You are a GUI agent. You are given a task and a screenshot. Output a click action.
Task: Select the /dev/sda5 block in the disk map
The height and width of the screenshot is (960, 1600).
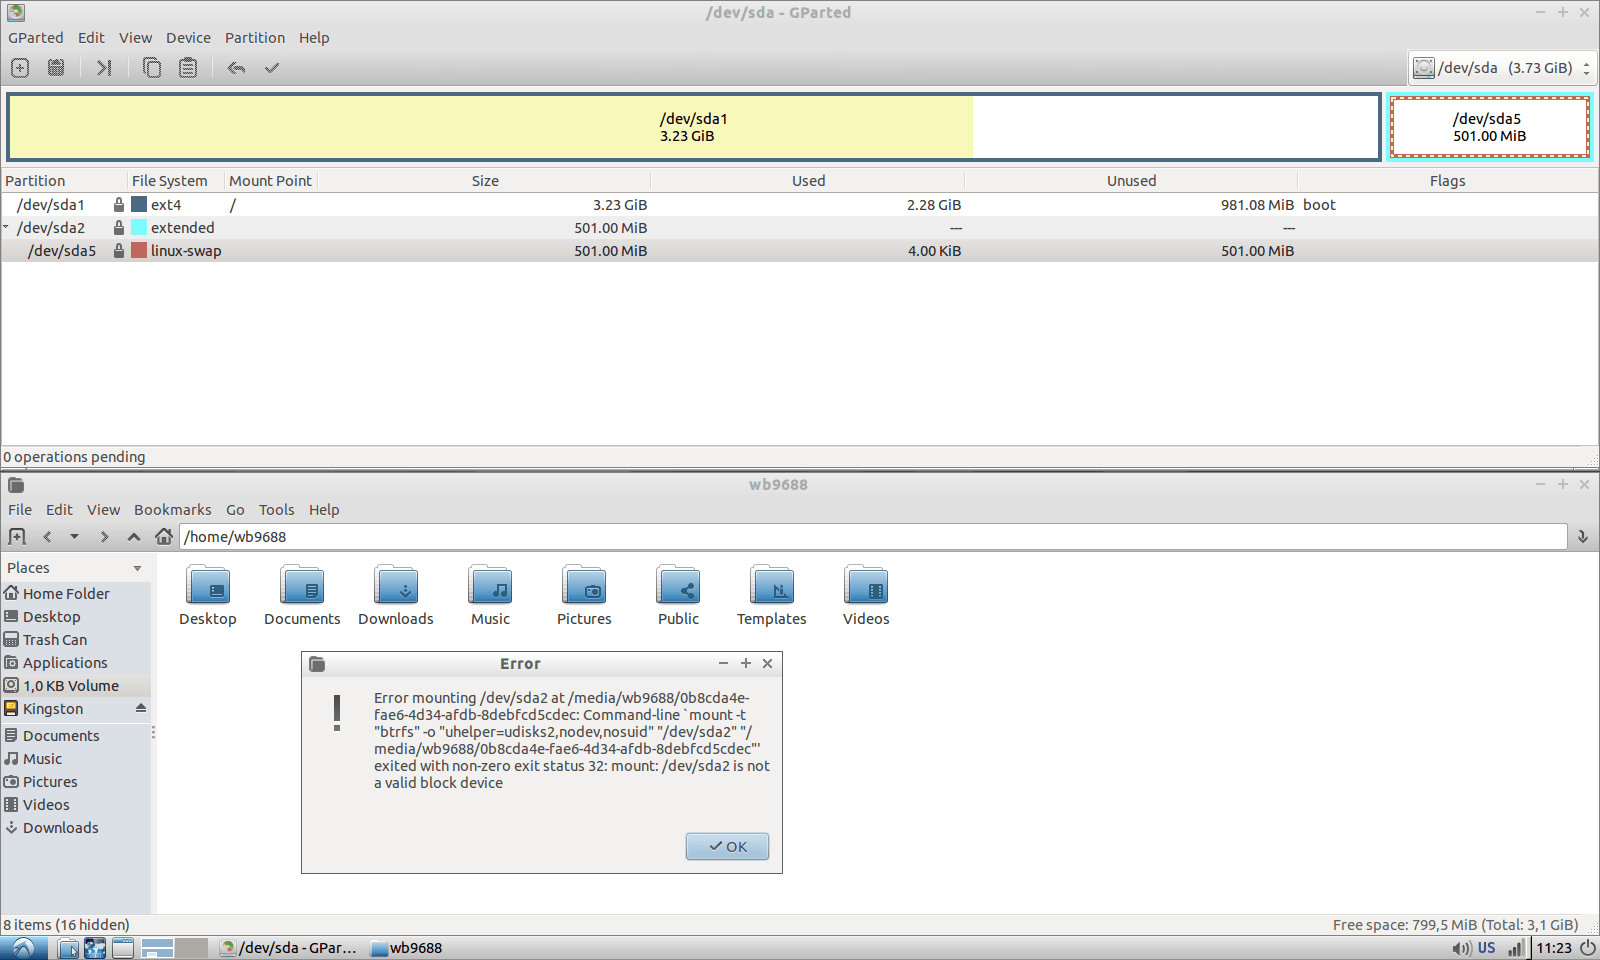coord(1489,127)
